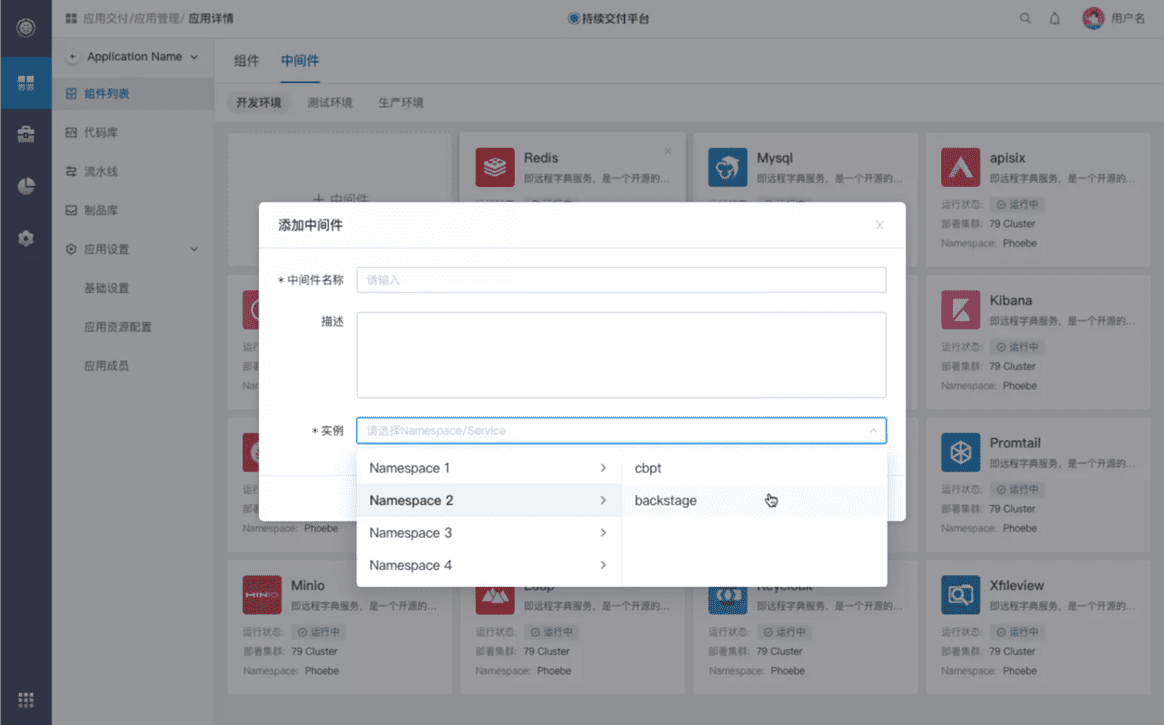Switch to the 组件 tab

click(x=246, y=61)
